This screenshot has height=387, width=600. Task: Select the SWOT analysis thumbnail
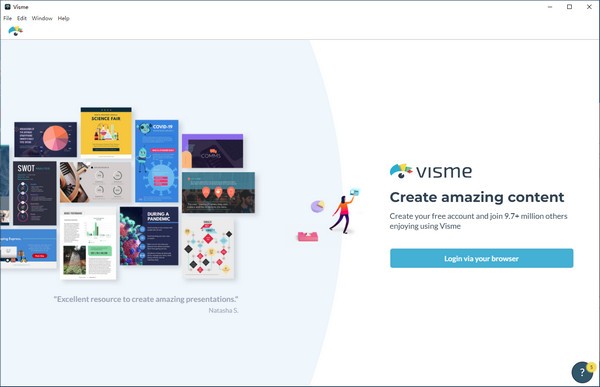[x=35, y=193]
